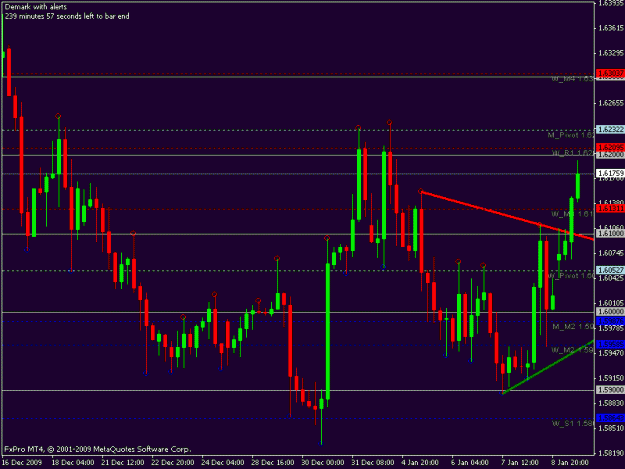This screenshot has height=469, width=625.
Task: Click the 1.60425 price scale value
Action: tap(611, 278)
